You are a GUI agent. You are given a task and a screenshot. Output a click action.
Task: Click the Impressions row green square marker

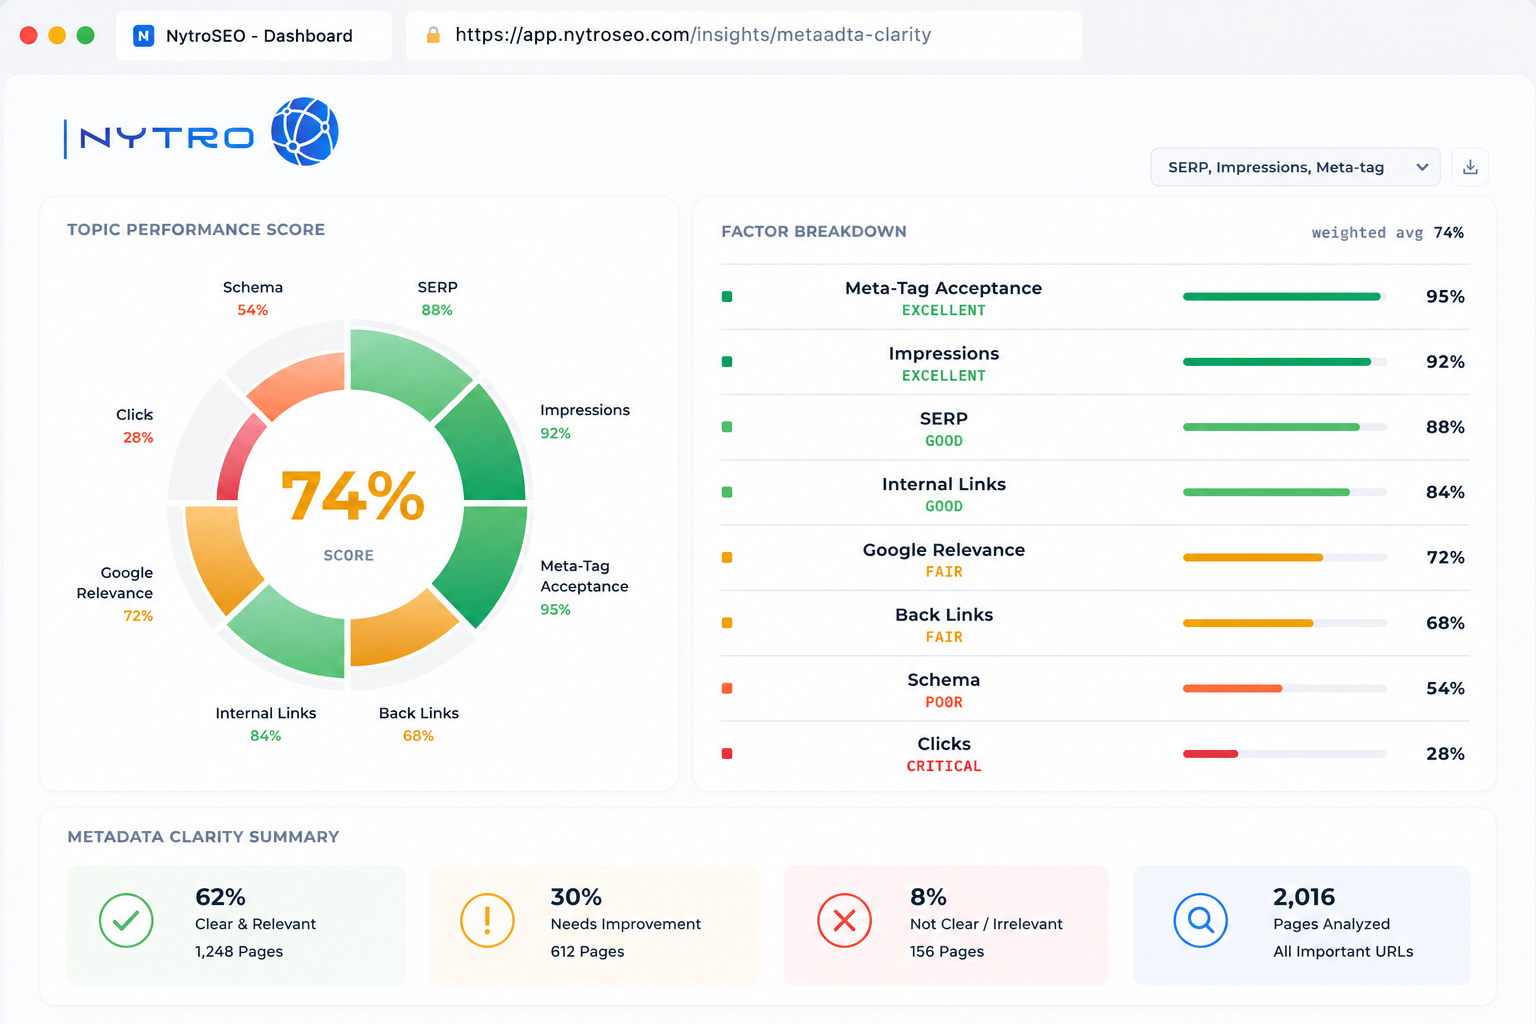pos(727,362)
